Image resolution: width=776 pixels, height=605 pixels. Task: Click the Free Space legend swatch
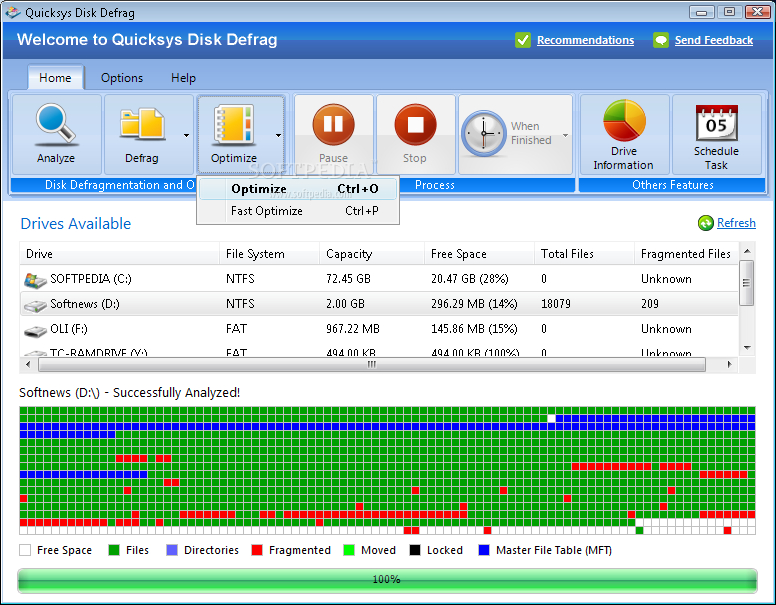[25, 550]
